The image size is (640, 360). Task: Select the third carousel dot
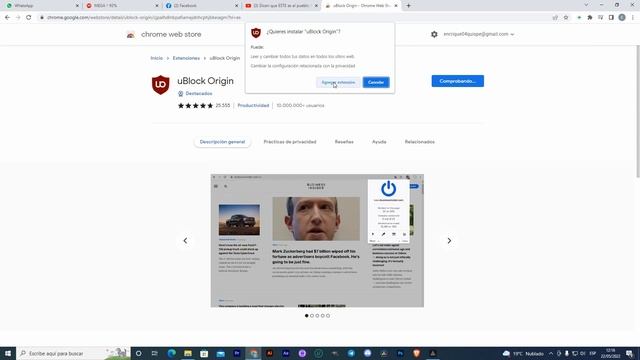(x=317, y=316)
